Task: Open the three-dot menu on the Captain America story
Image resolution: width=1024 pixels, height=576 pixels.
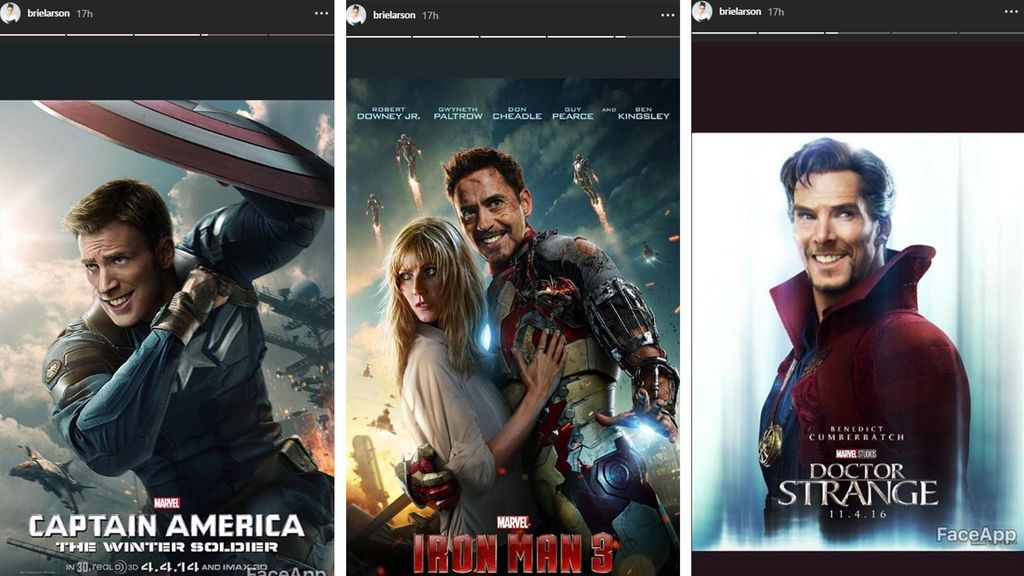Action: point(321,13)
